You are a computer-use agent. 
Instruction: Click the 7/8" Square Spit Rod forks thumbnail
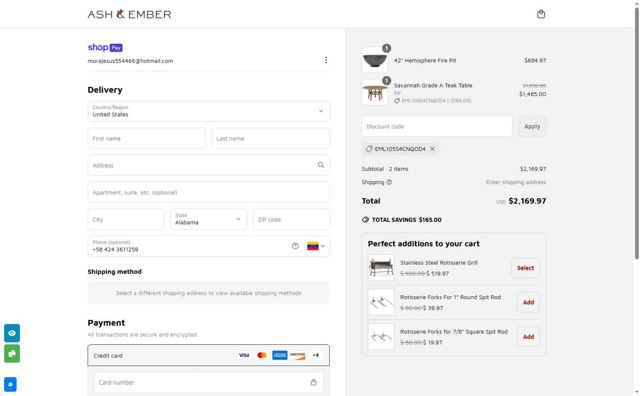[x=381, y=337]
